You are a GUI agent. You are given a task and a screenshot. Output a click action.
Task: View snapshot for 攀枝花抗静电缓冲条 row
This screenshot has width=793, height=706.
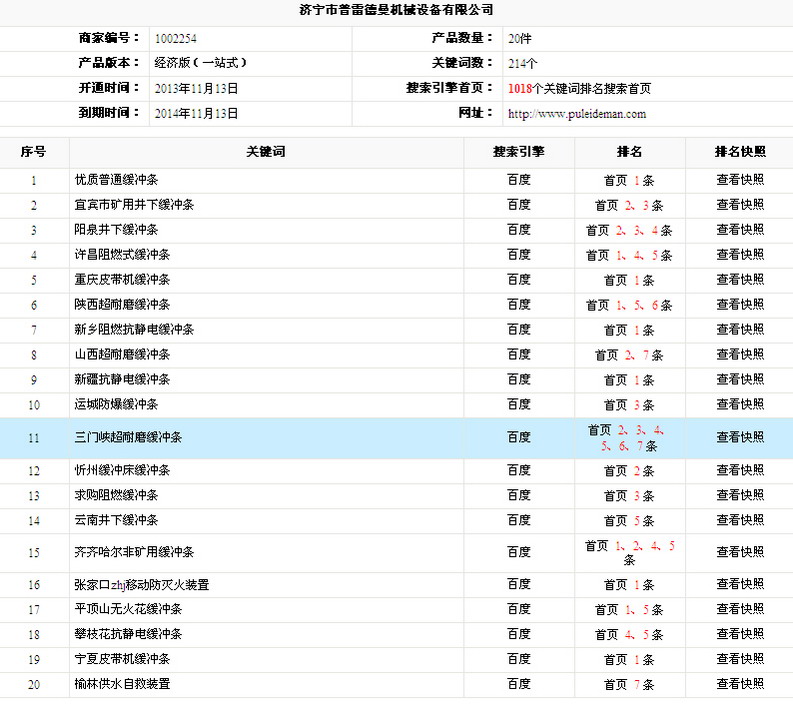click(740, 634)
